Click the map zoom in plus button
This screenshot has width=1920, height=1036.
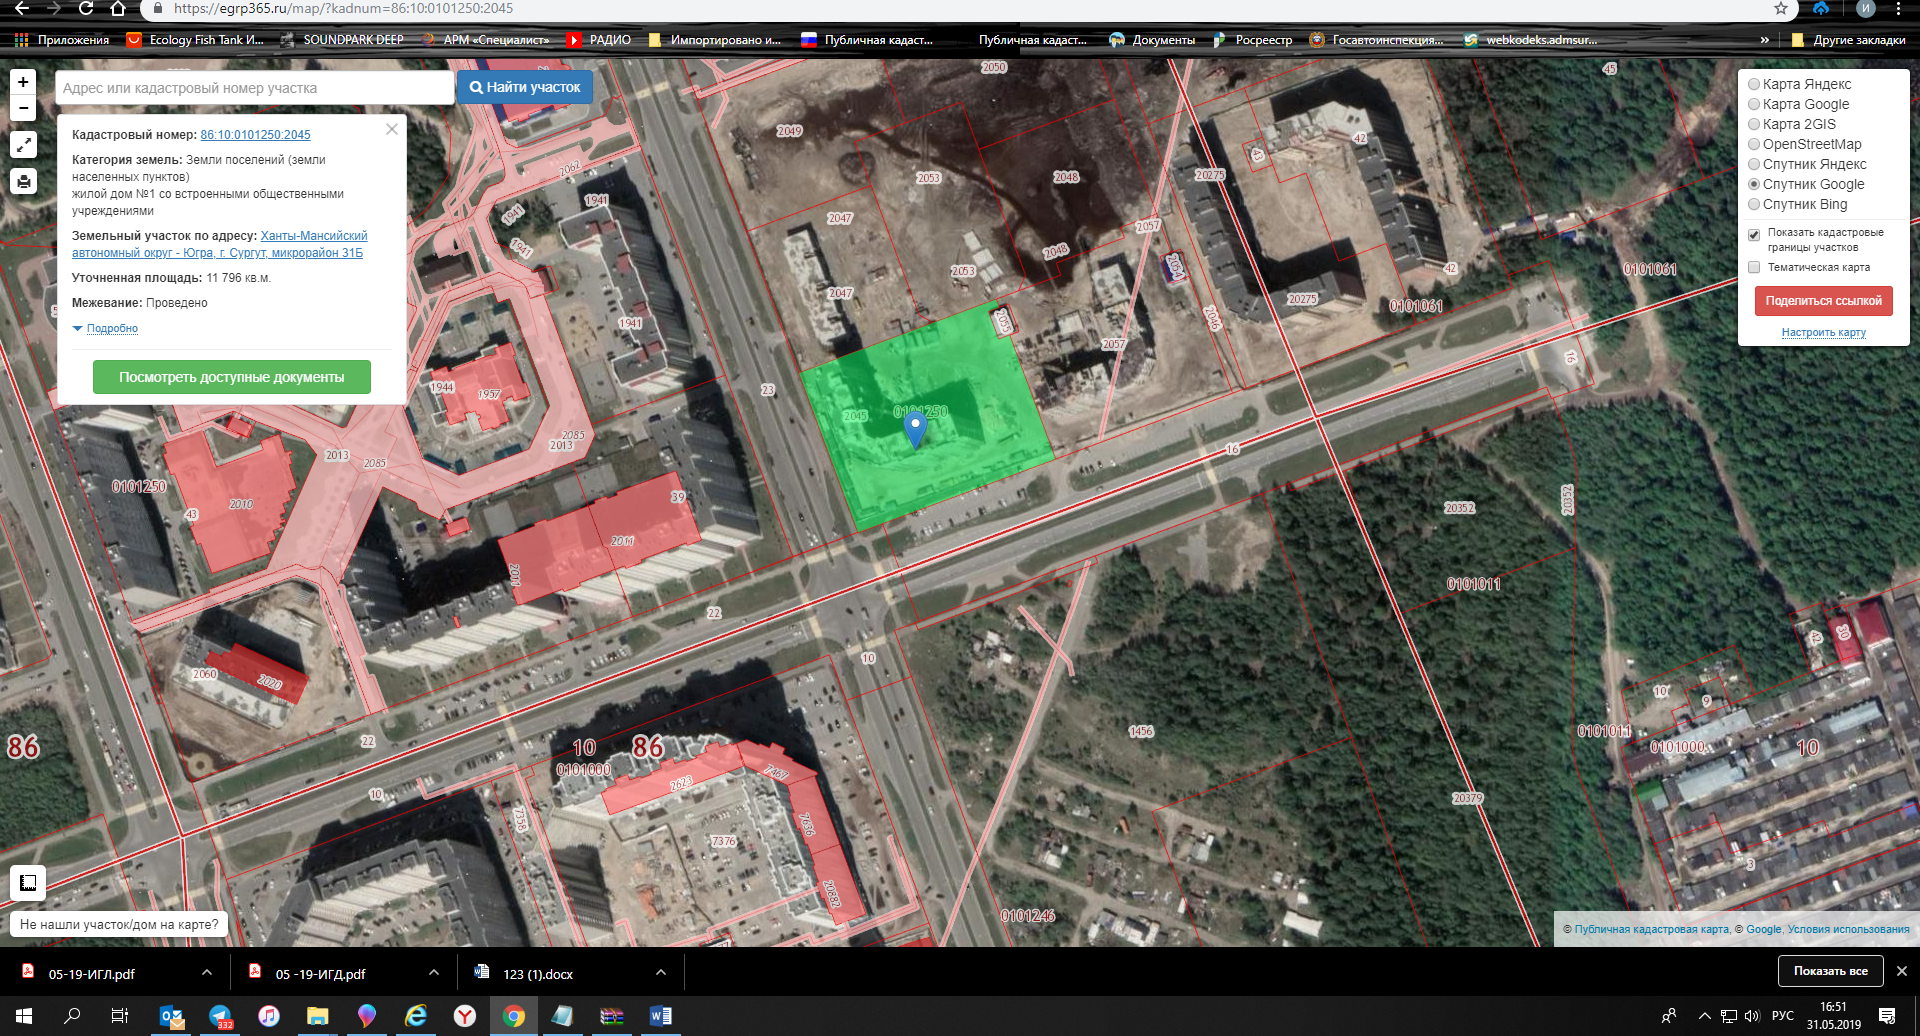coord(23,82)
